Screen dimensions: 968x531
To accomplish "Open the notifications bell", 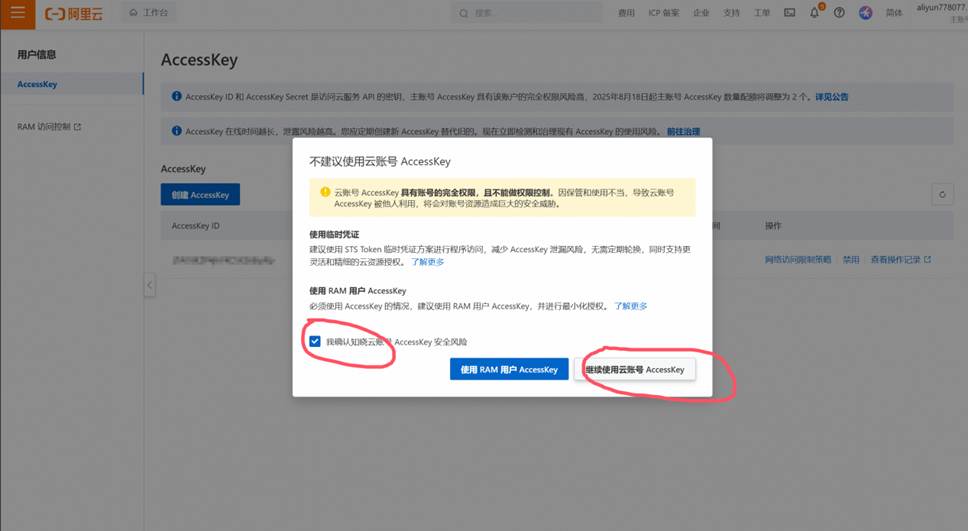I will pos(815,13).
